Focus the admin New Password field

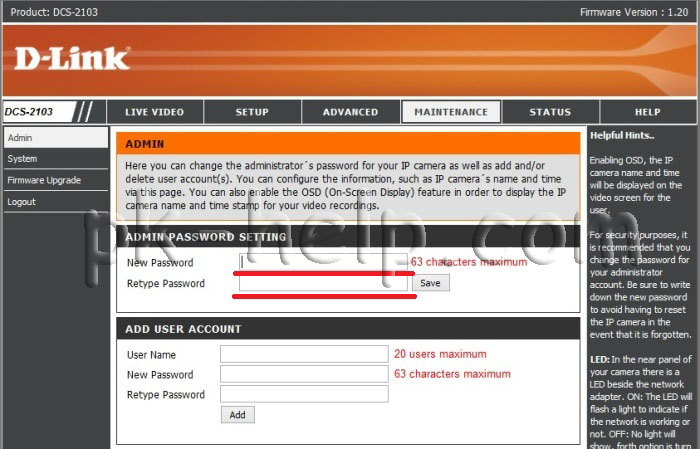coord(323,262)
